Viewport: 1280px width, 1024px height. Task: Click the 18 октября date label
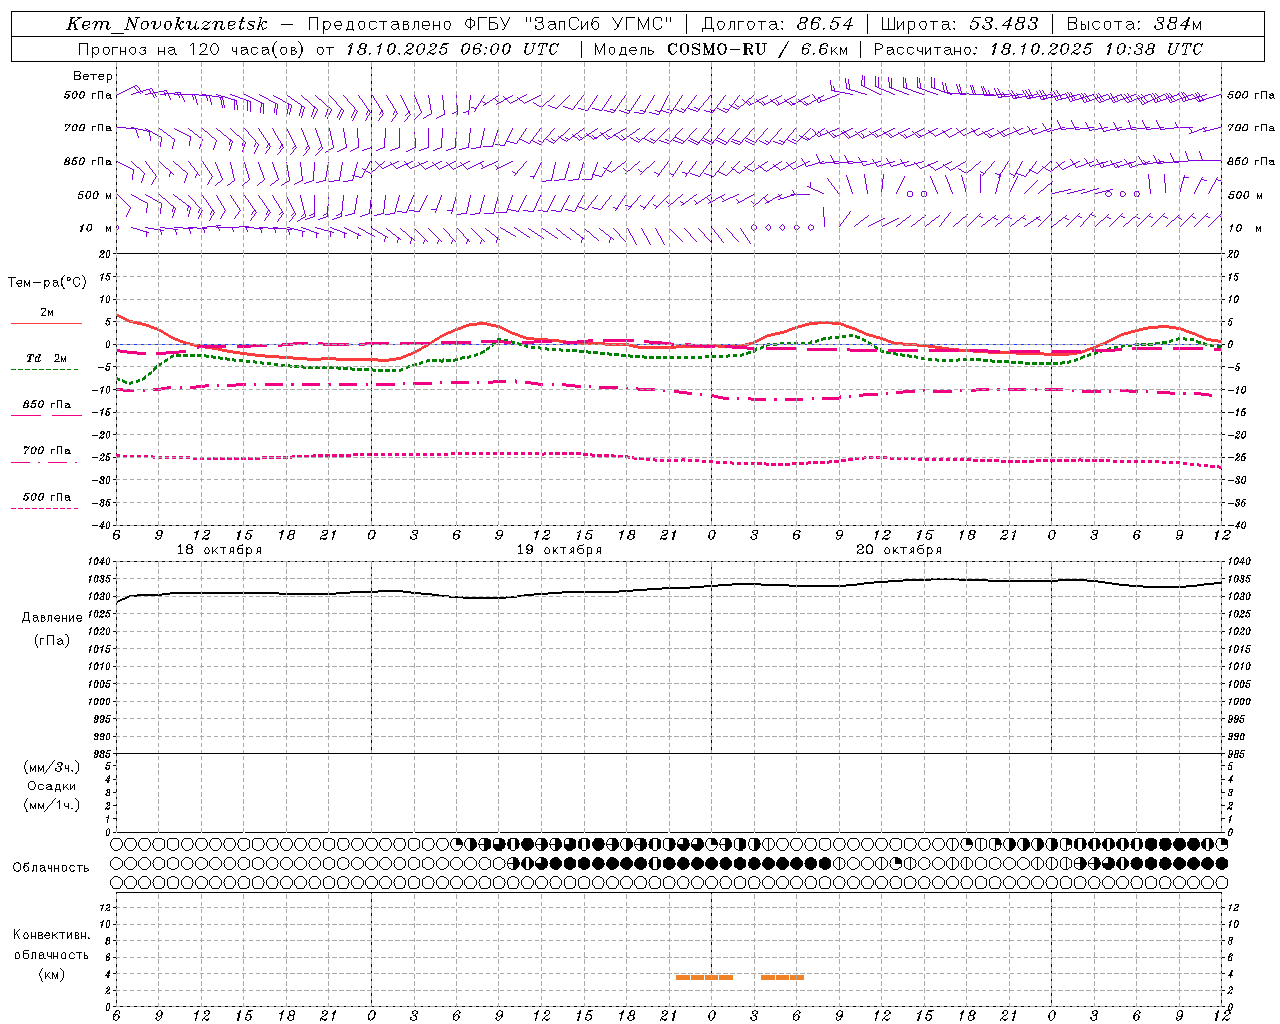click(219, 550)
